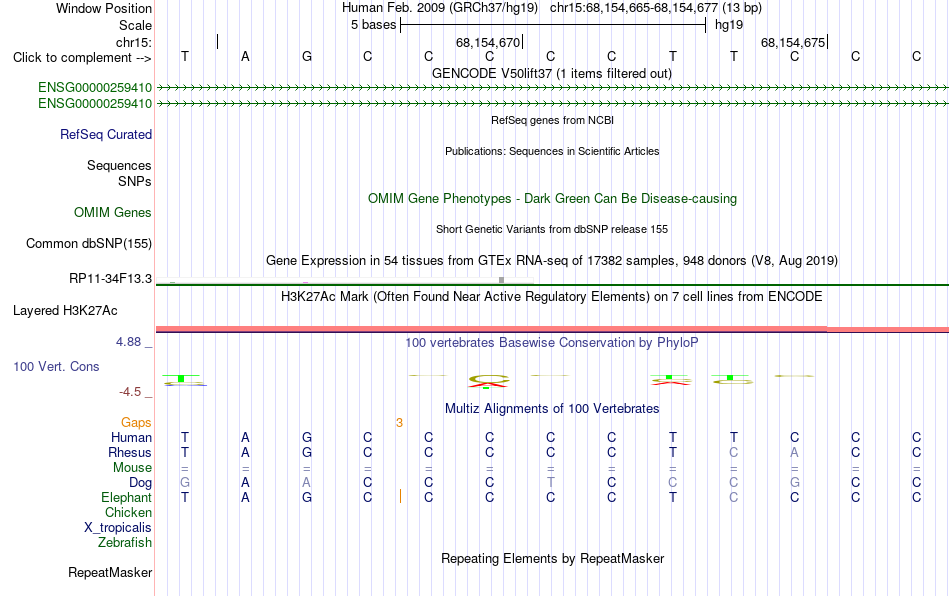Click the SNPs track label
The image size is (950, 596).
click(x=135, y=181)
